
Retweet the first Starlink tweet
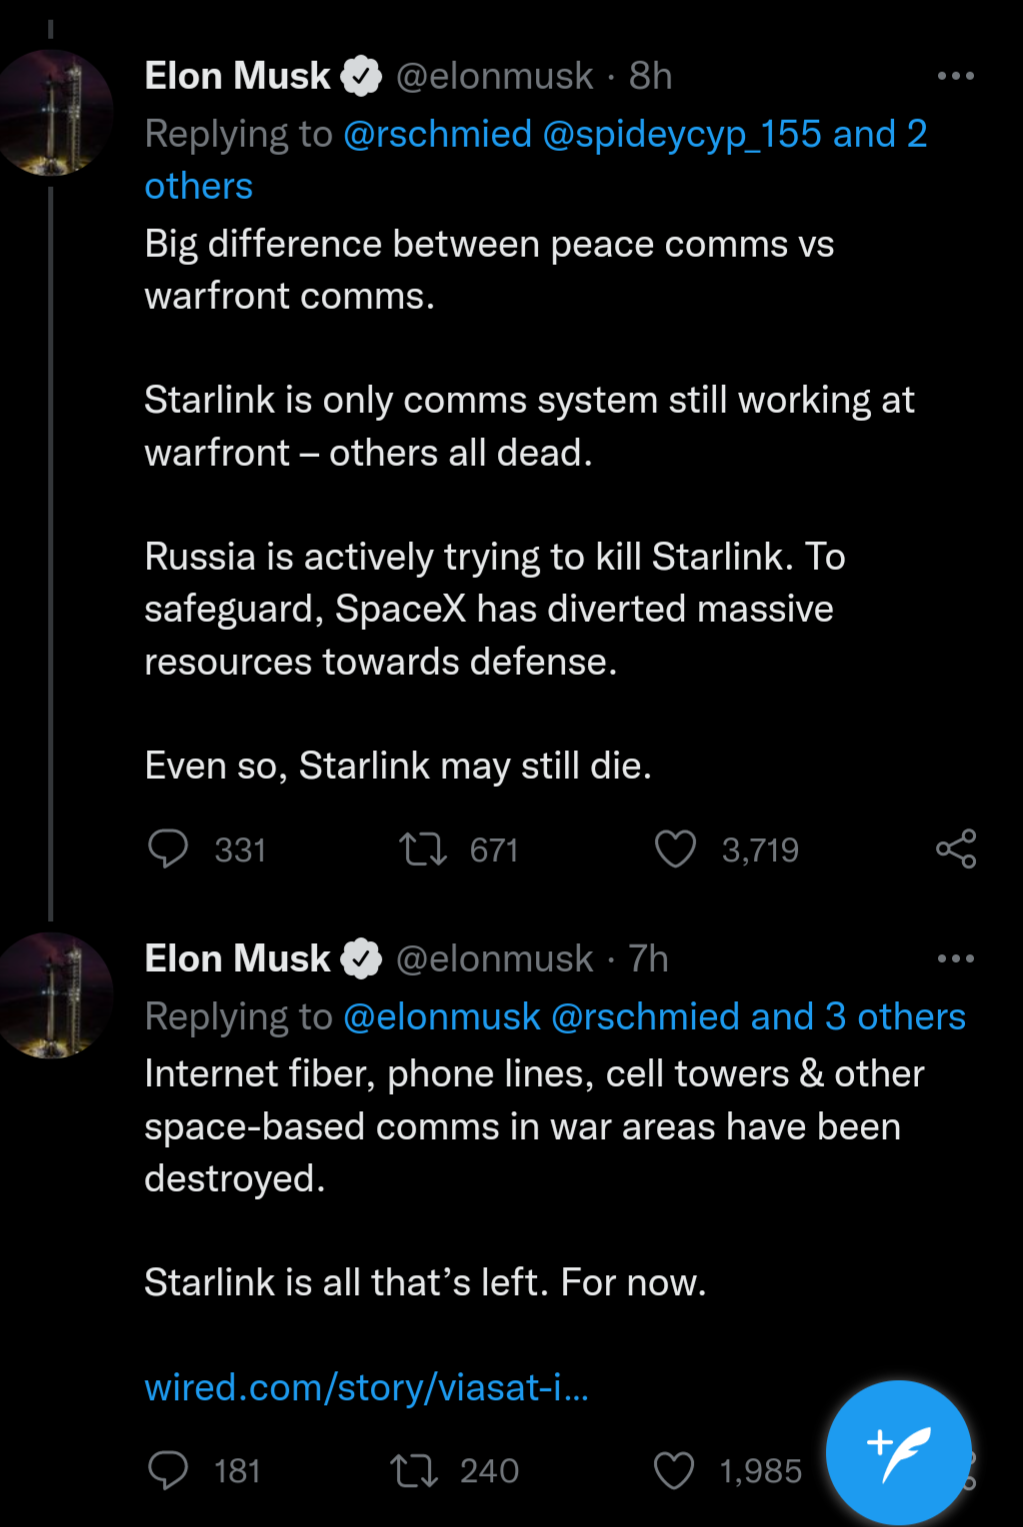click(x=423, y=849)
